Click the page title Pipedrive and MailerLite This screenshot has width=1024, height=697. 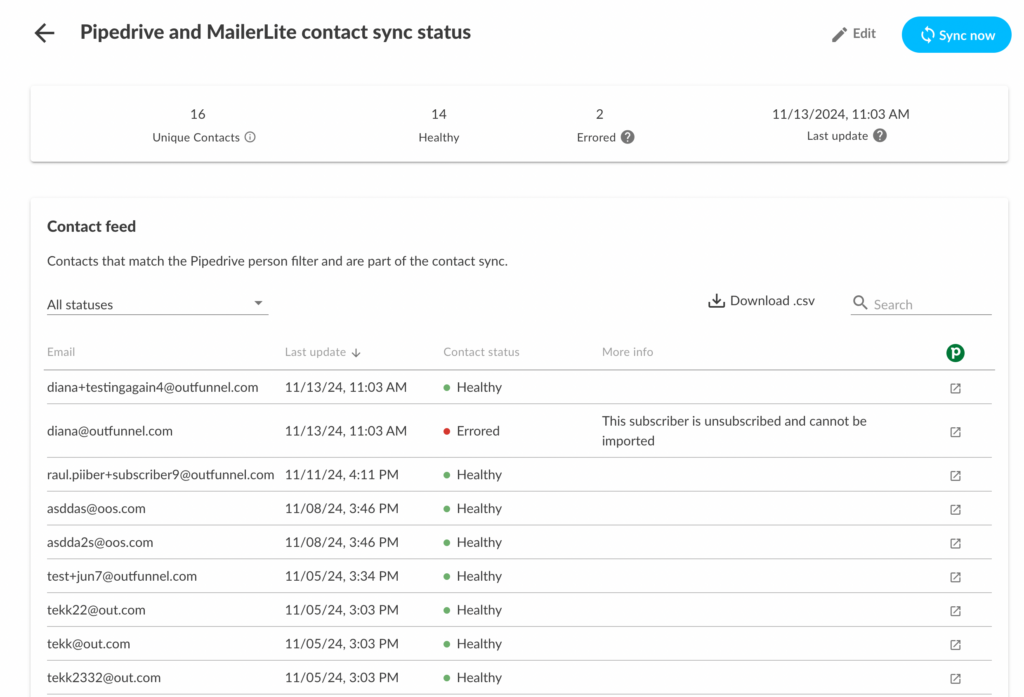(275, 32)
